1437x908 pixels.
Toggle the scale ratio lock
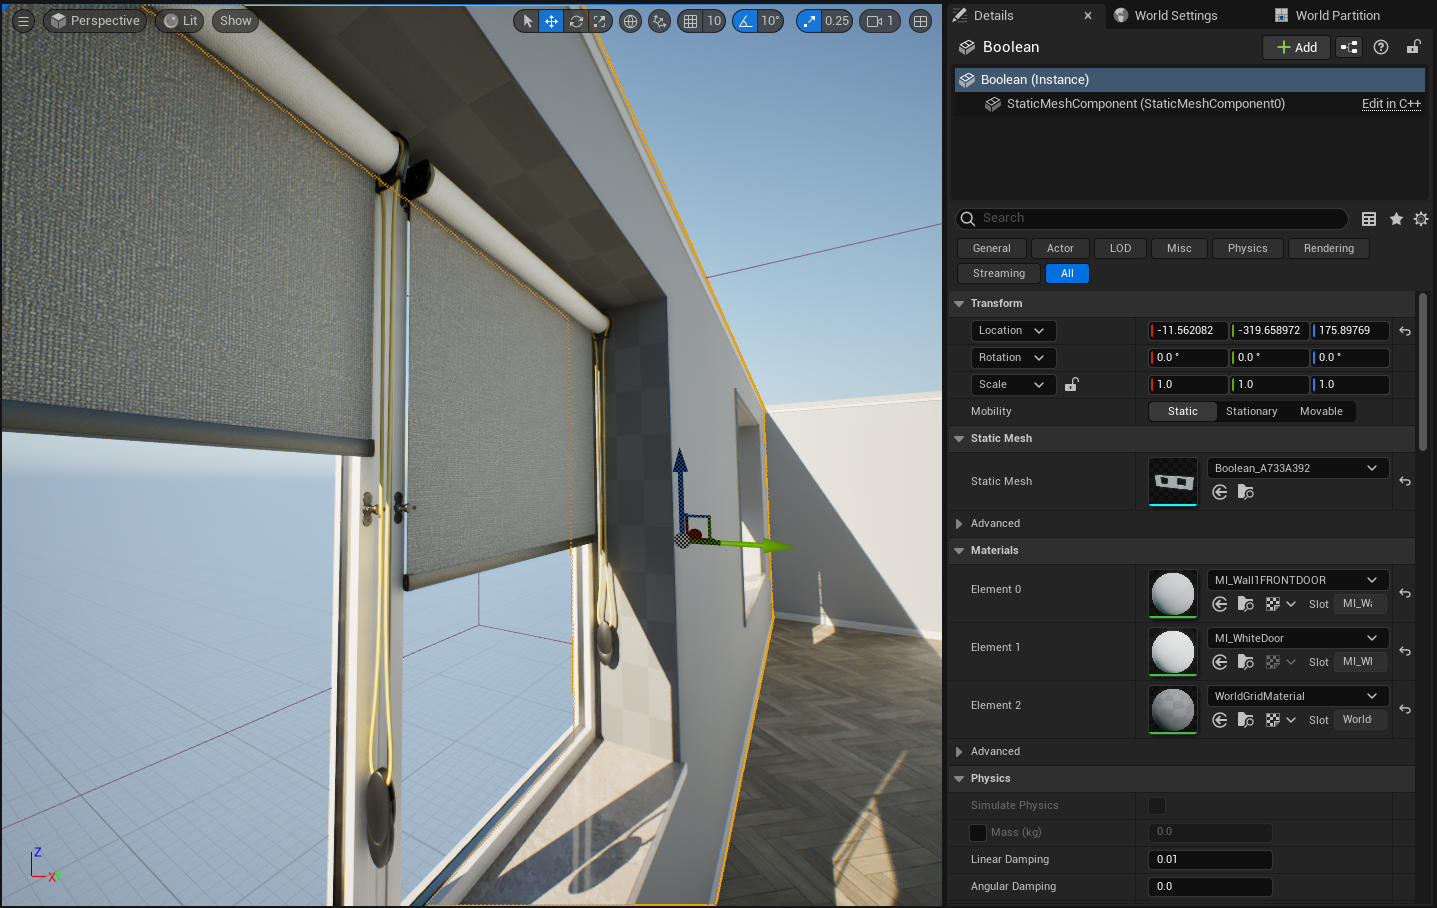1071,385
